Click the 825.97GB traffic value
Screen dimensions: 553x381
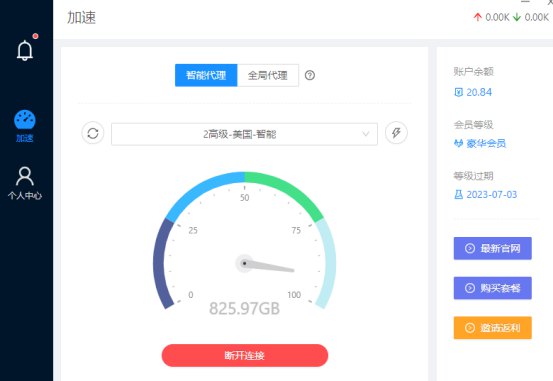coord(244,308)
